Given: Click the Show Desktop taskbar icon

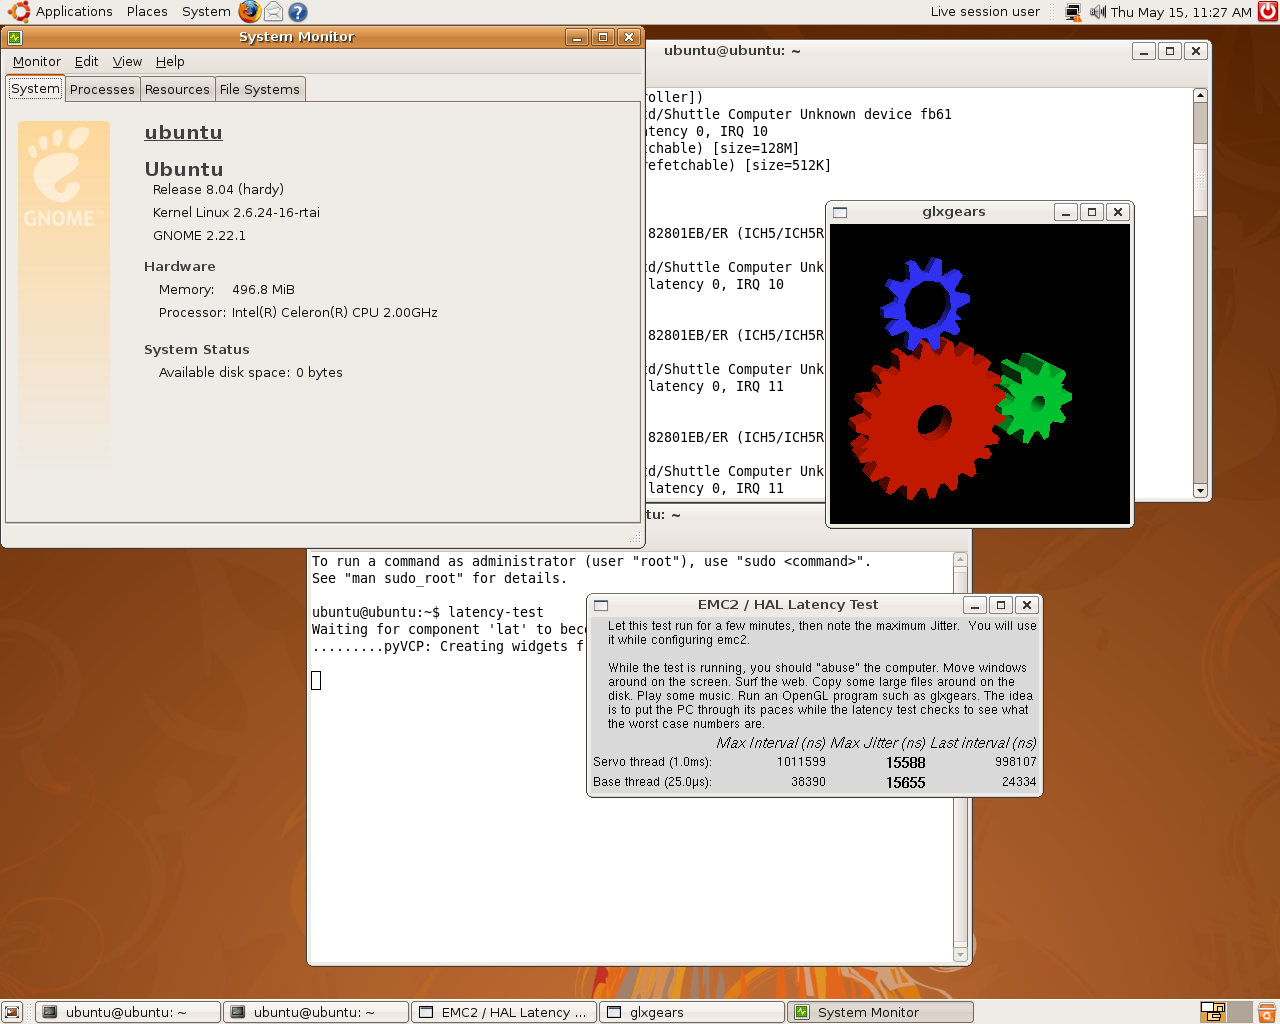Looking at the screenshot, I should click(12, 1012).
